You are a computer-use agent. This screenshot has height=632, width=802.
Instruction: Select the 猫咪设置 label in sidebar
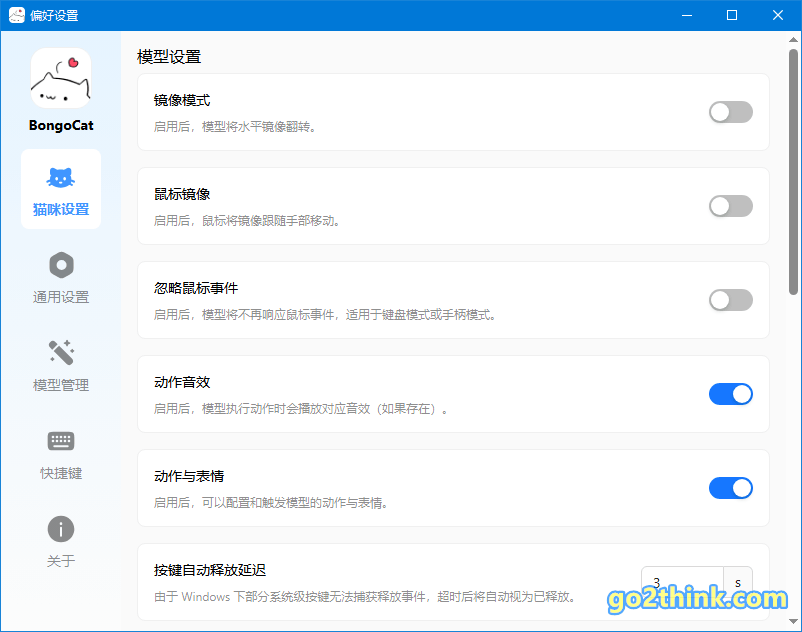click(61, 210)
